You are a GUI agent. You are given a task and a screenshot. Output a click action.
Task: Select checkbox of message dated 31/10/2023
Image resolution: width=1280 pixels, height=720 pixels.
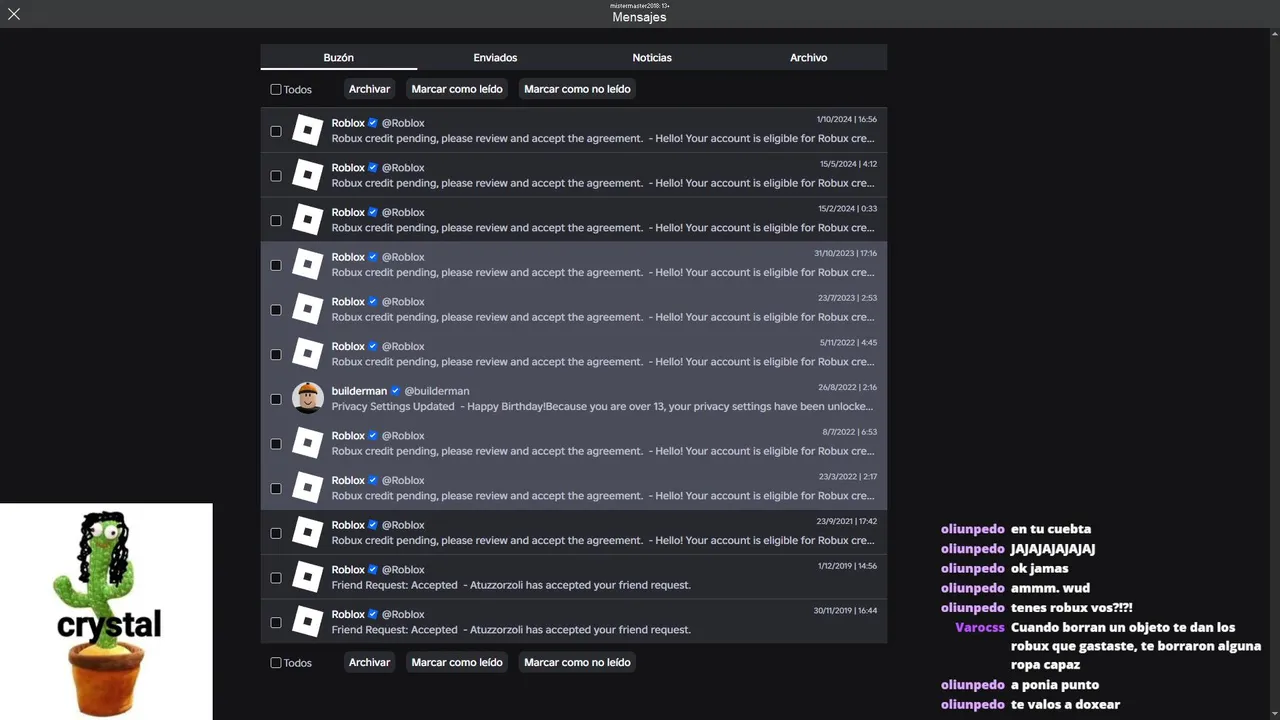pyautogui.click(x=276, y=265)
